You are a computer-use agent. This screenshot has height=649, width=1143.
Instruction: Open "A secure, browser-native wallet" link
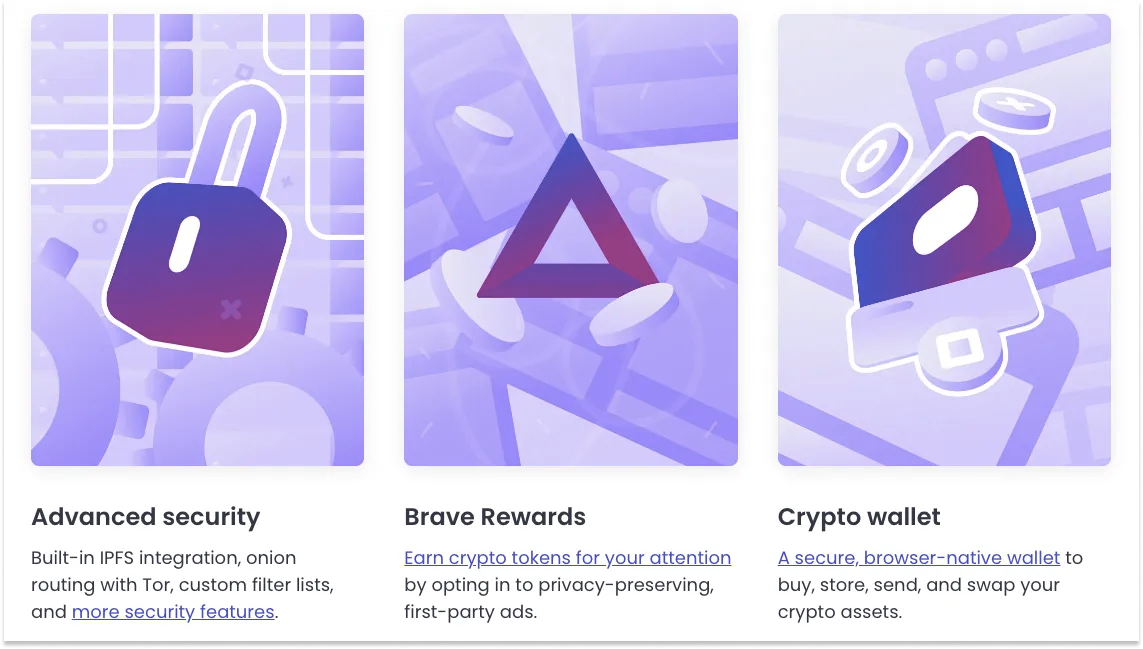tap(918, 557)
